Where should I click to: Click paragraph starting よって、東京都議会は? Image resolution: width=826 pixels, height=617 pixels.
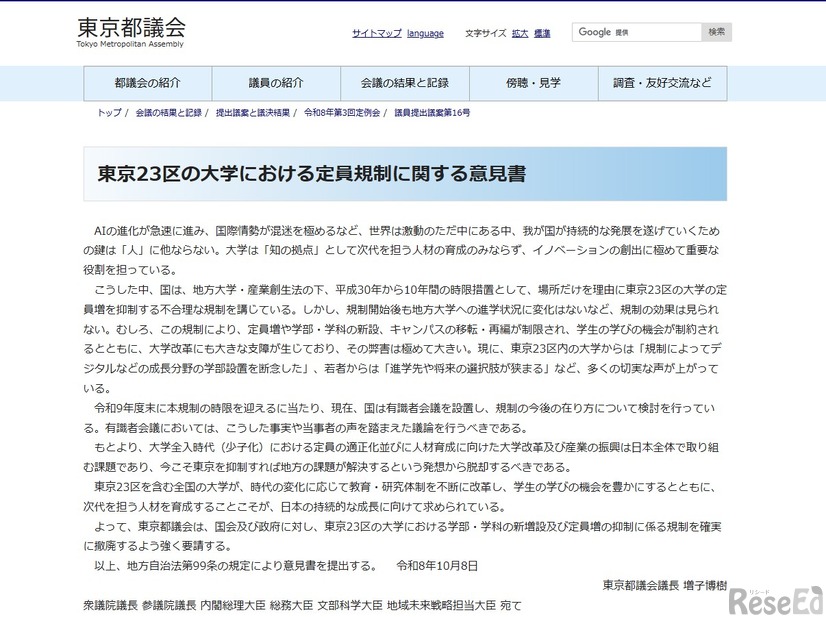pyautogui.click(x=402, y=536)
